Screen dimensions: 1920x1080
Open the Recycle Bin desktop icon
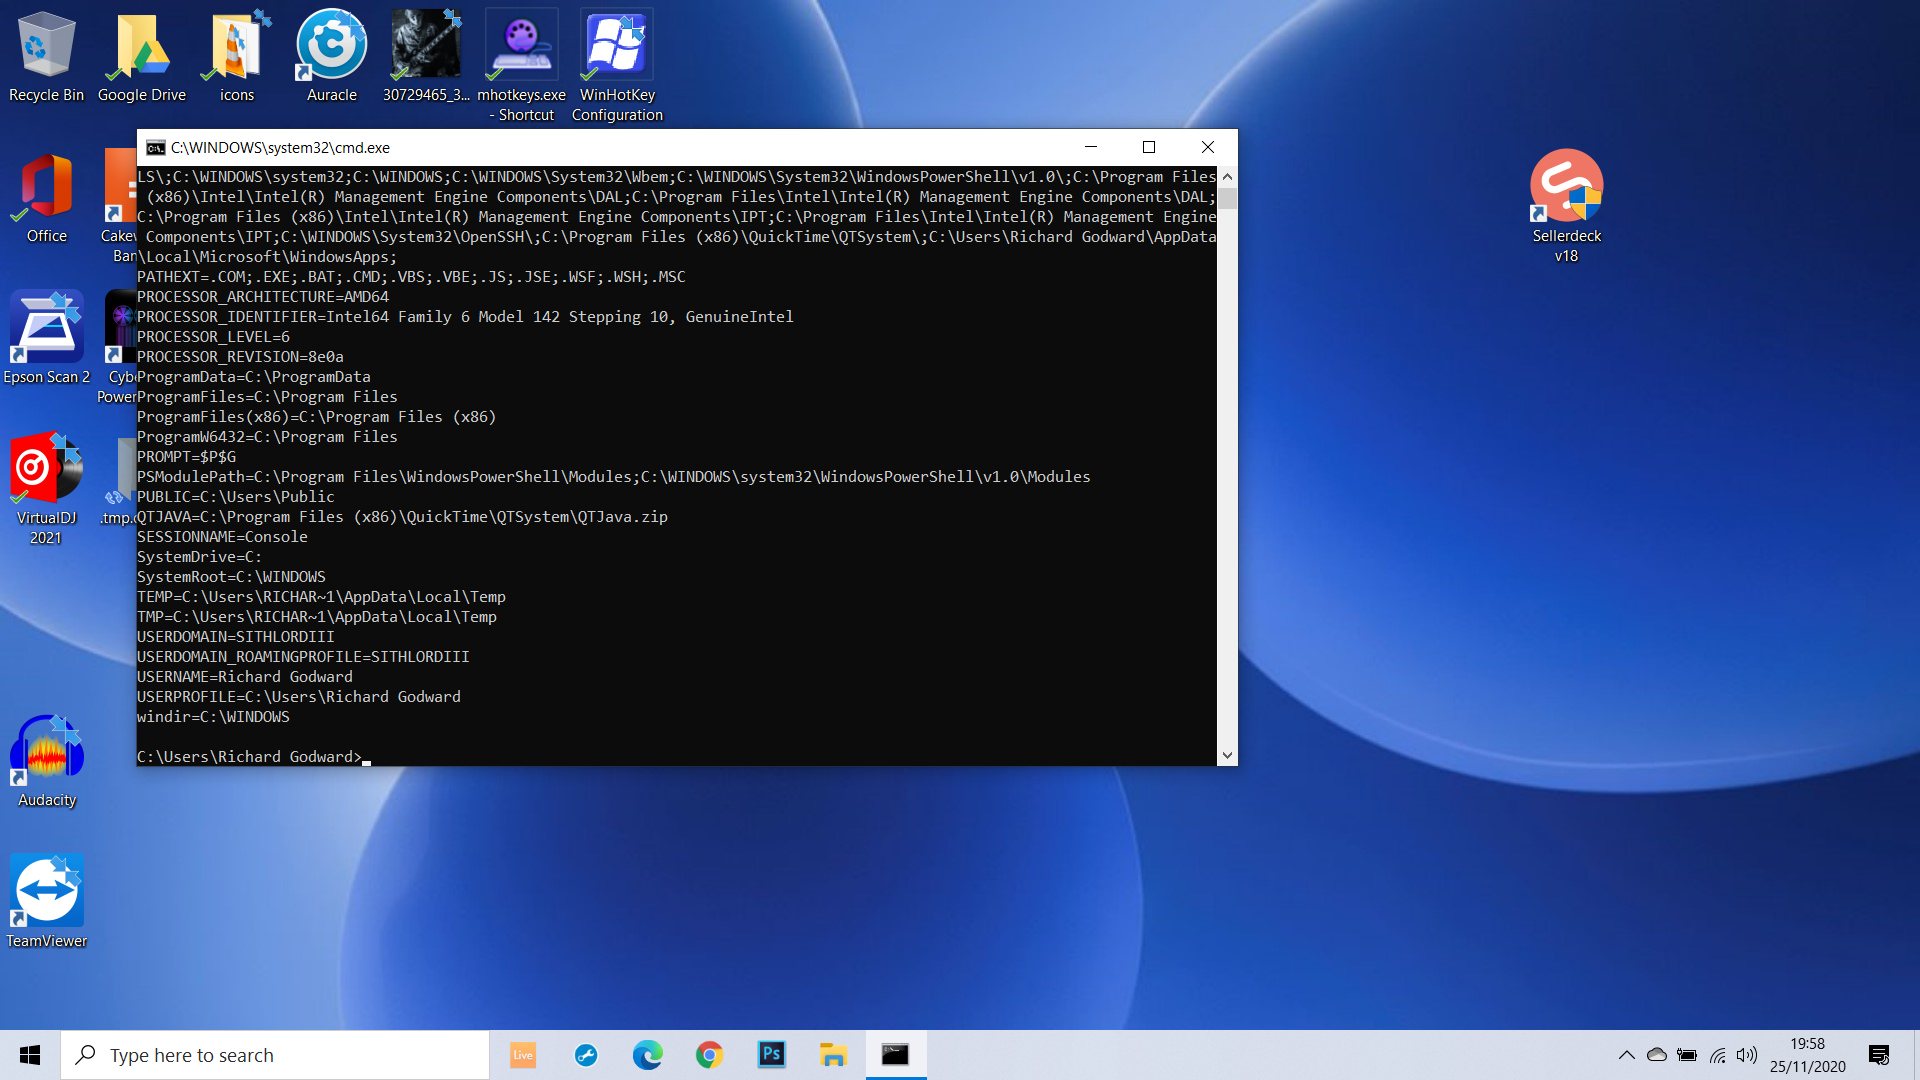pos(46,57)
